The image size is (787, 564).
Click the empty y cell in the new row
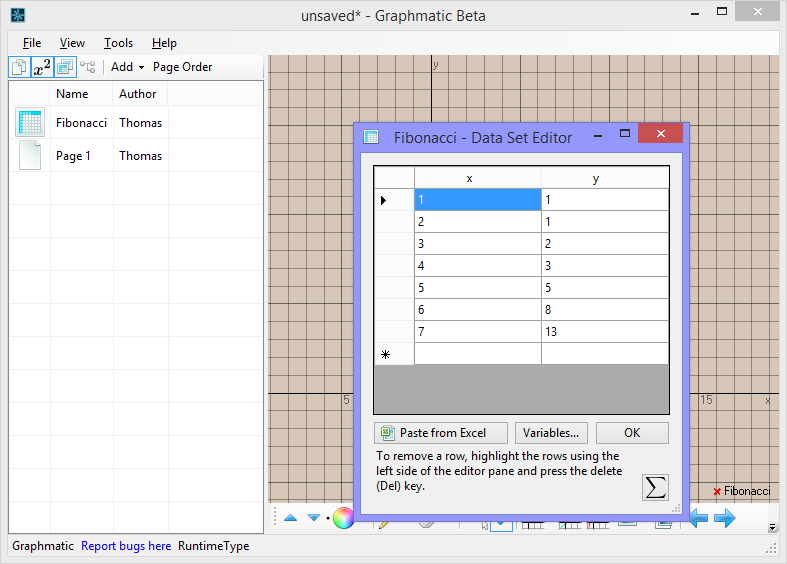605,354
